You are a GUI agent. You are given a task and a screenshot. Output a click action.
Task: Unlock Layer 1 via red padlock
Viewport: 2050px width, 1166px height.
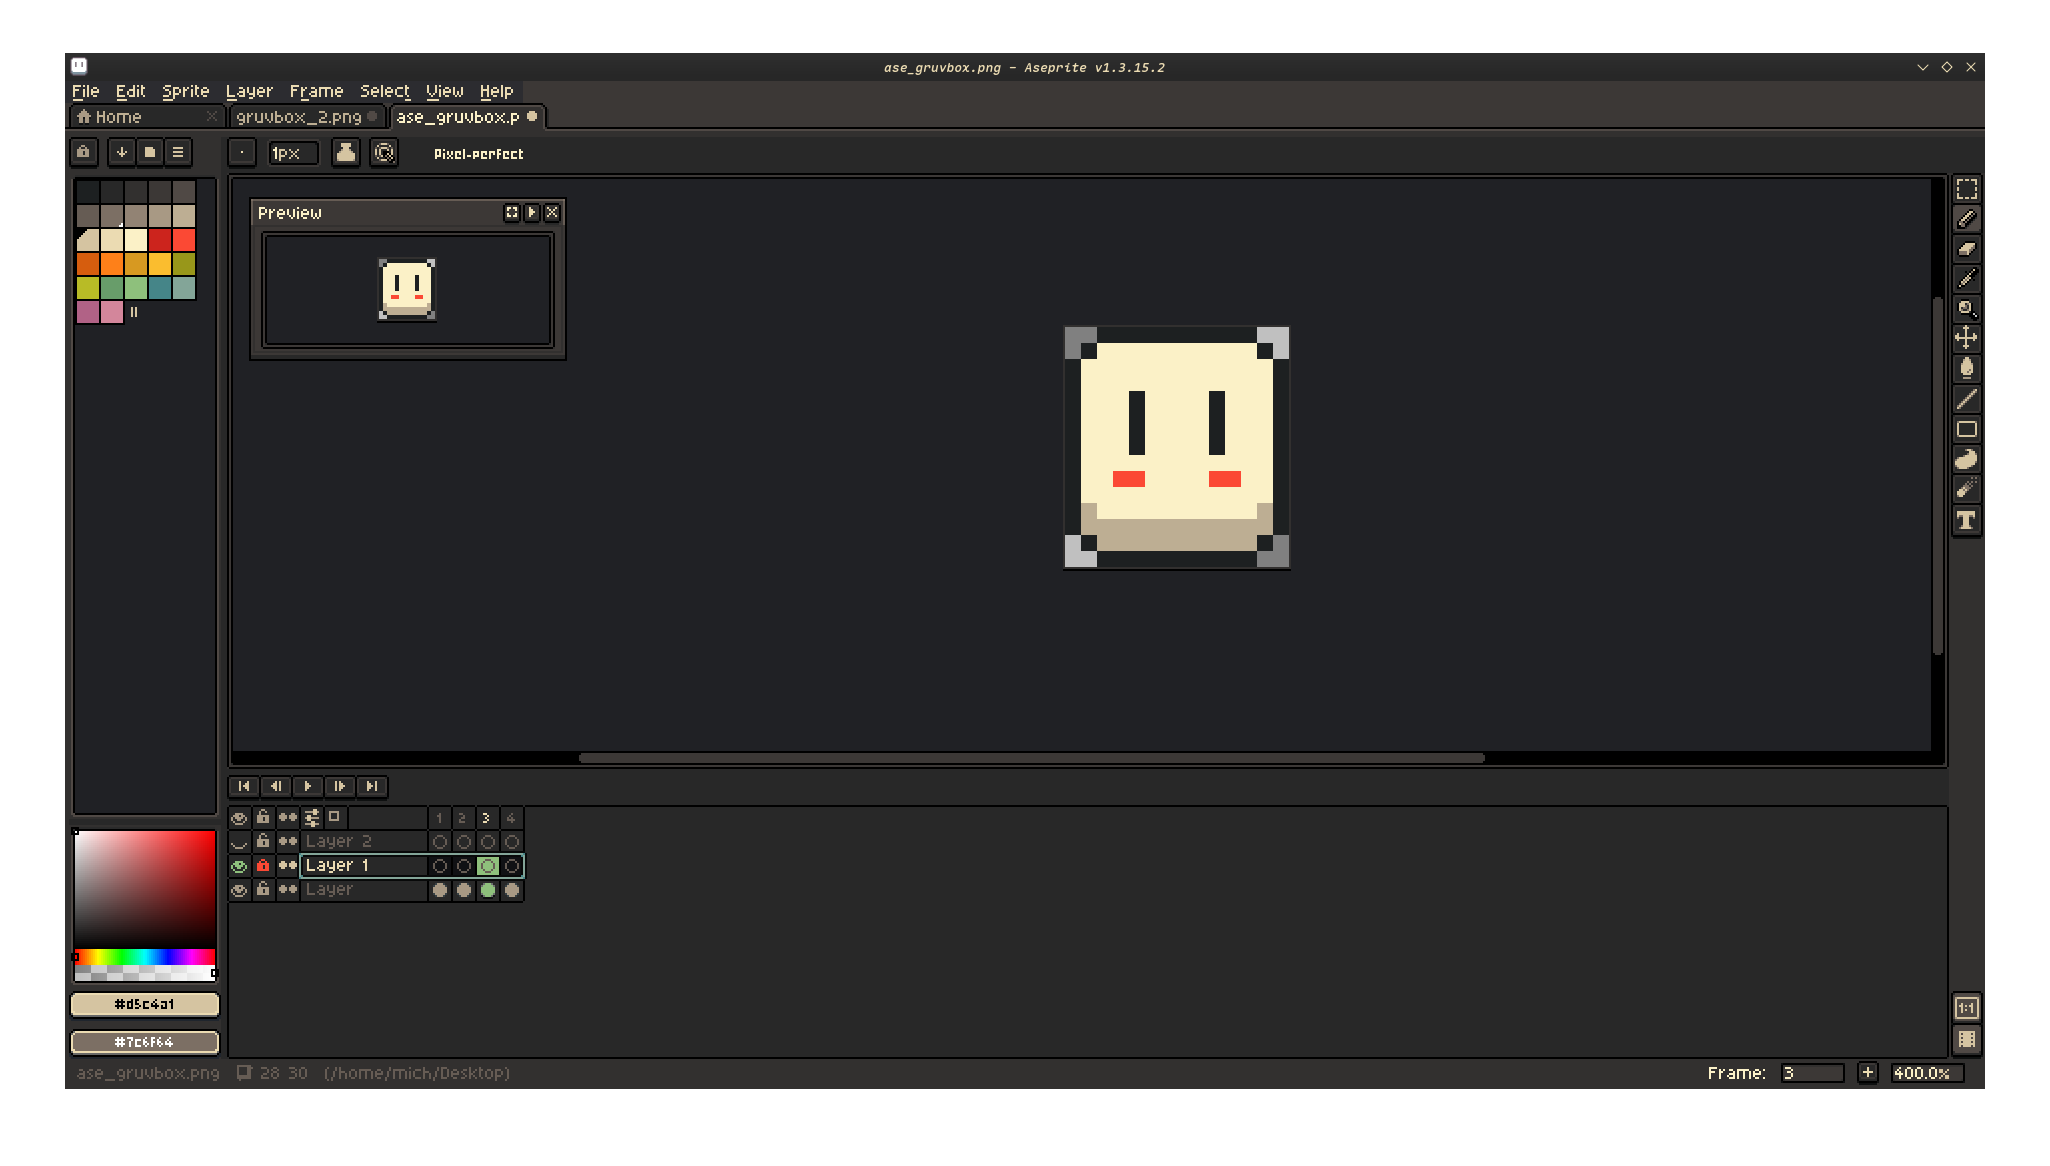[x=263, y=865]
